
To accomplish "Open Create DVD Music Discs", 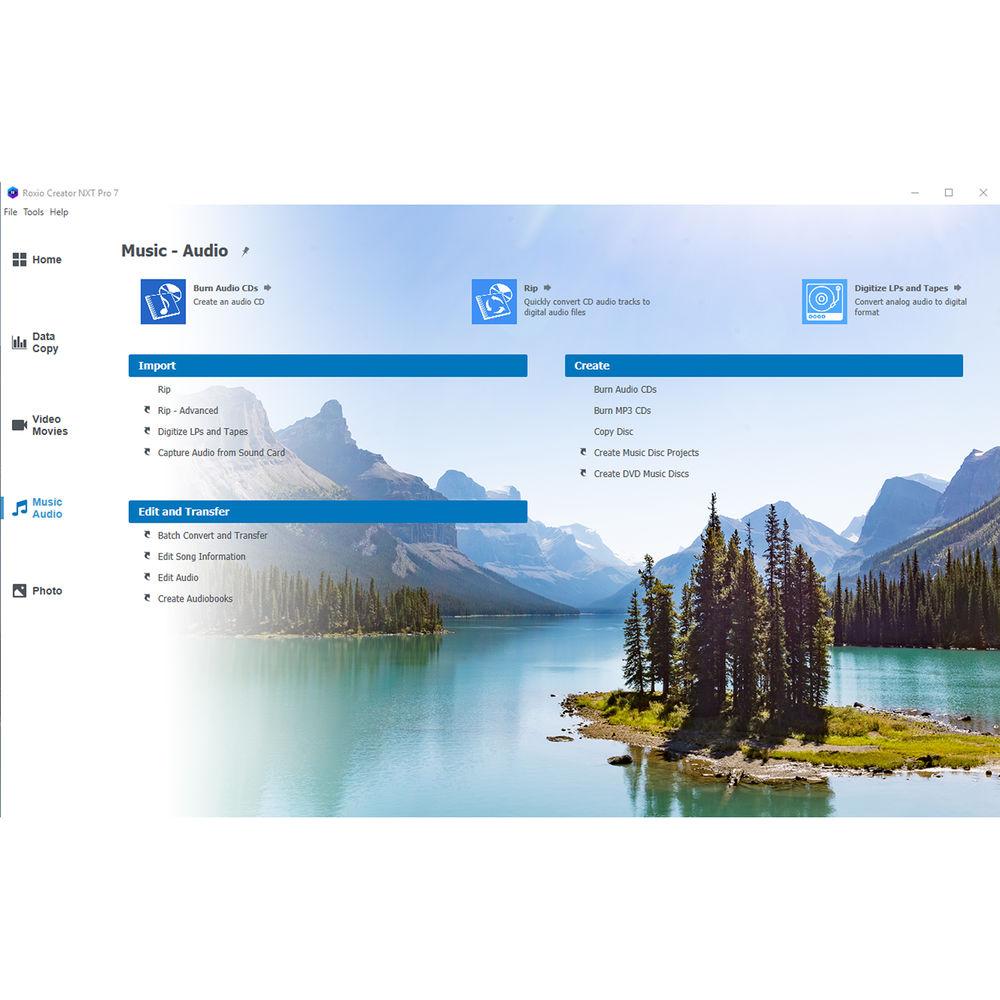I will (x=641, y=474).
